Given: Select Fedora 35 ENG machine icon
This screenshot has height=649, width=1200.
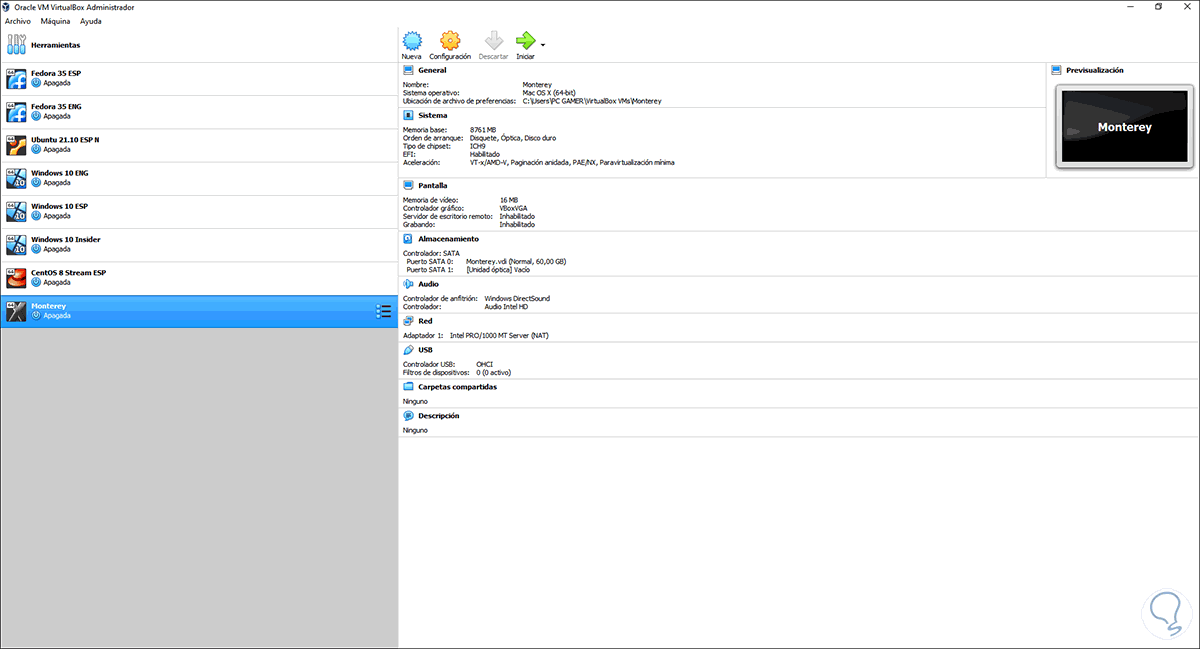Looking at the screenshot, I should coord(16,111).
